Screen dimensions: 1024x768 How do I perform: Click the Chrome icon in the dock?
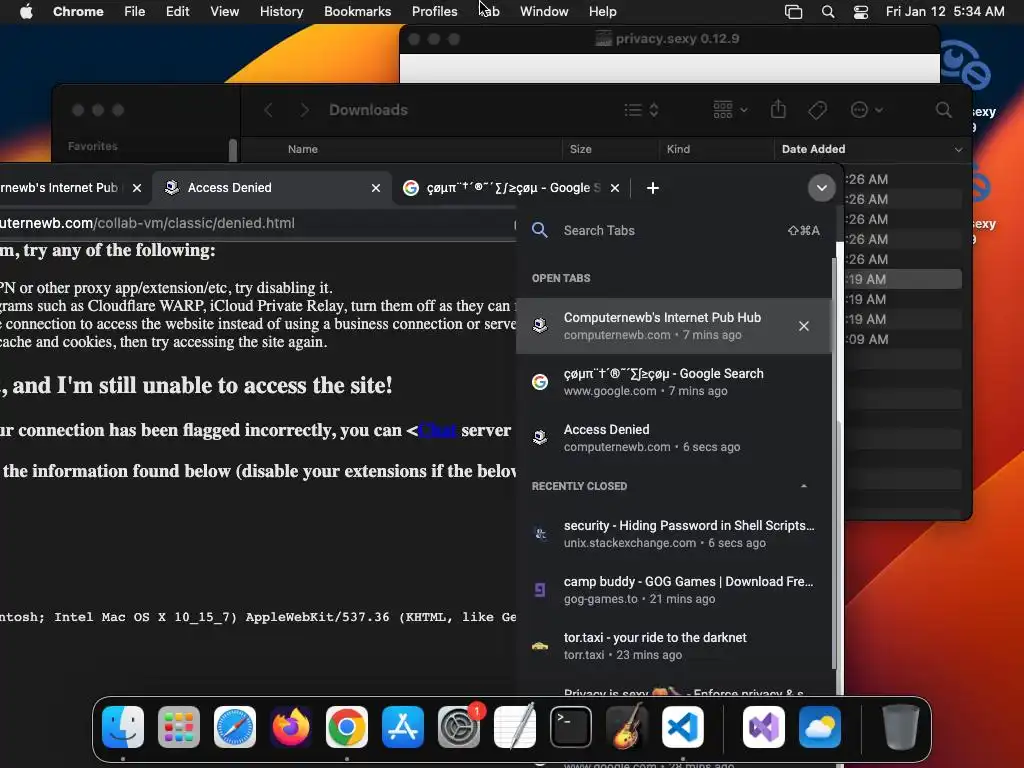point(347,727)
